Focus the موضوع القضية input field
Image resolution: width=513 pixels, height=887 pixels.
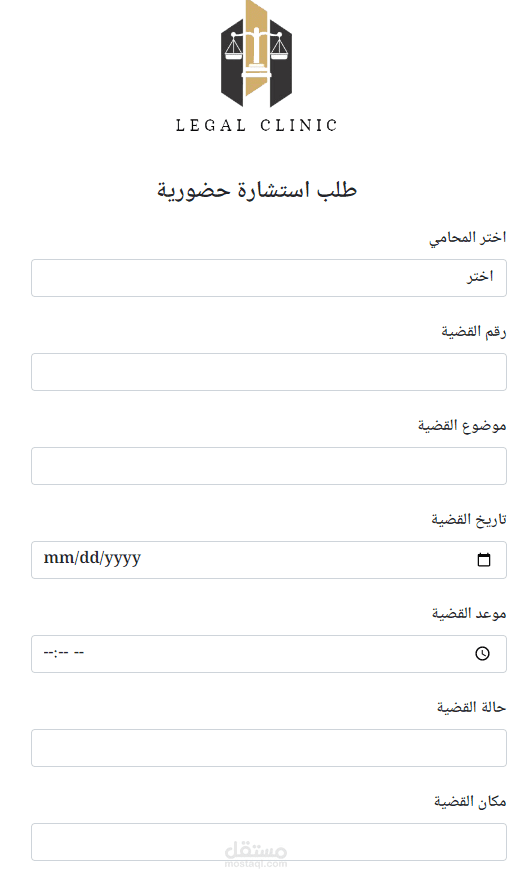tap(269, 466)
